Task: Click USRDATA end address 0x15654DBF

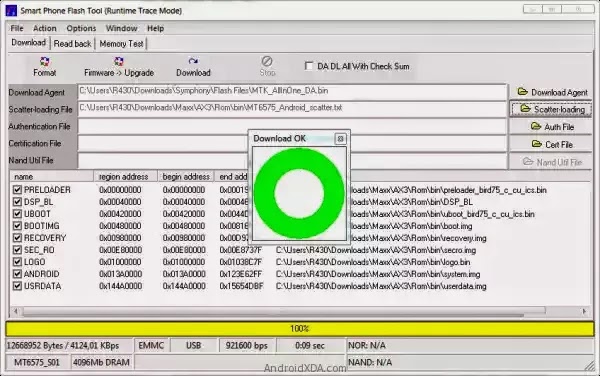Action: 241,286
